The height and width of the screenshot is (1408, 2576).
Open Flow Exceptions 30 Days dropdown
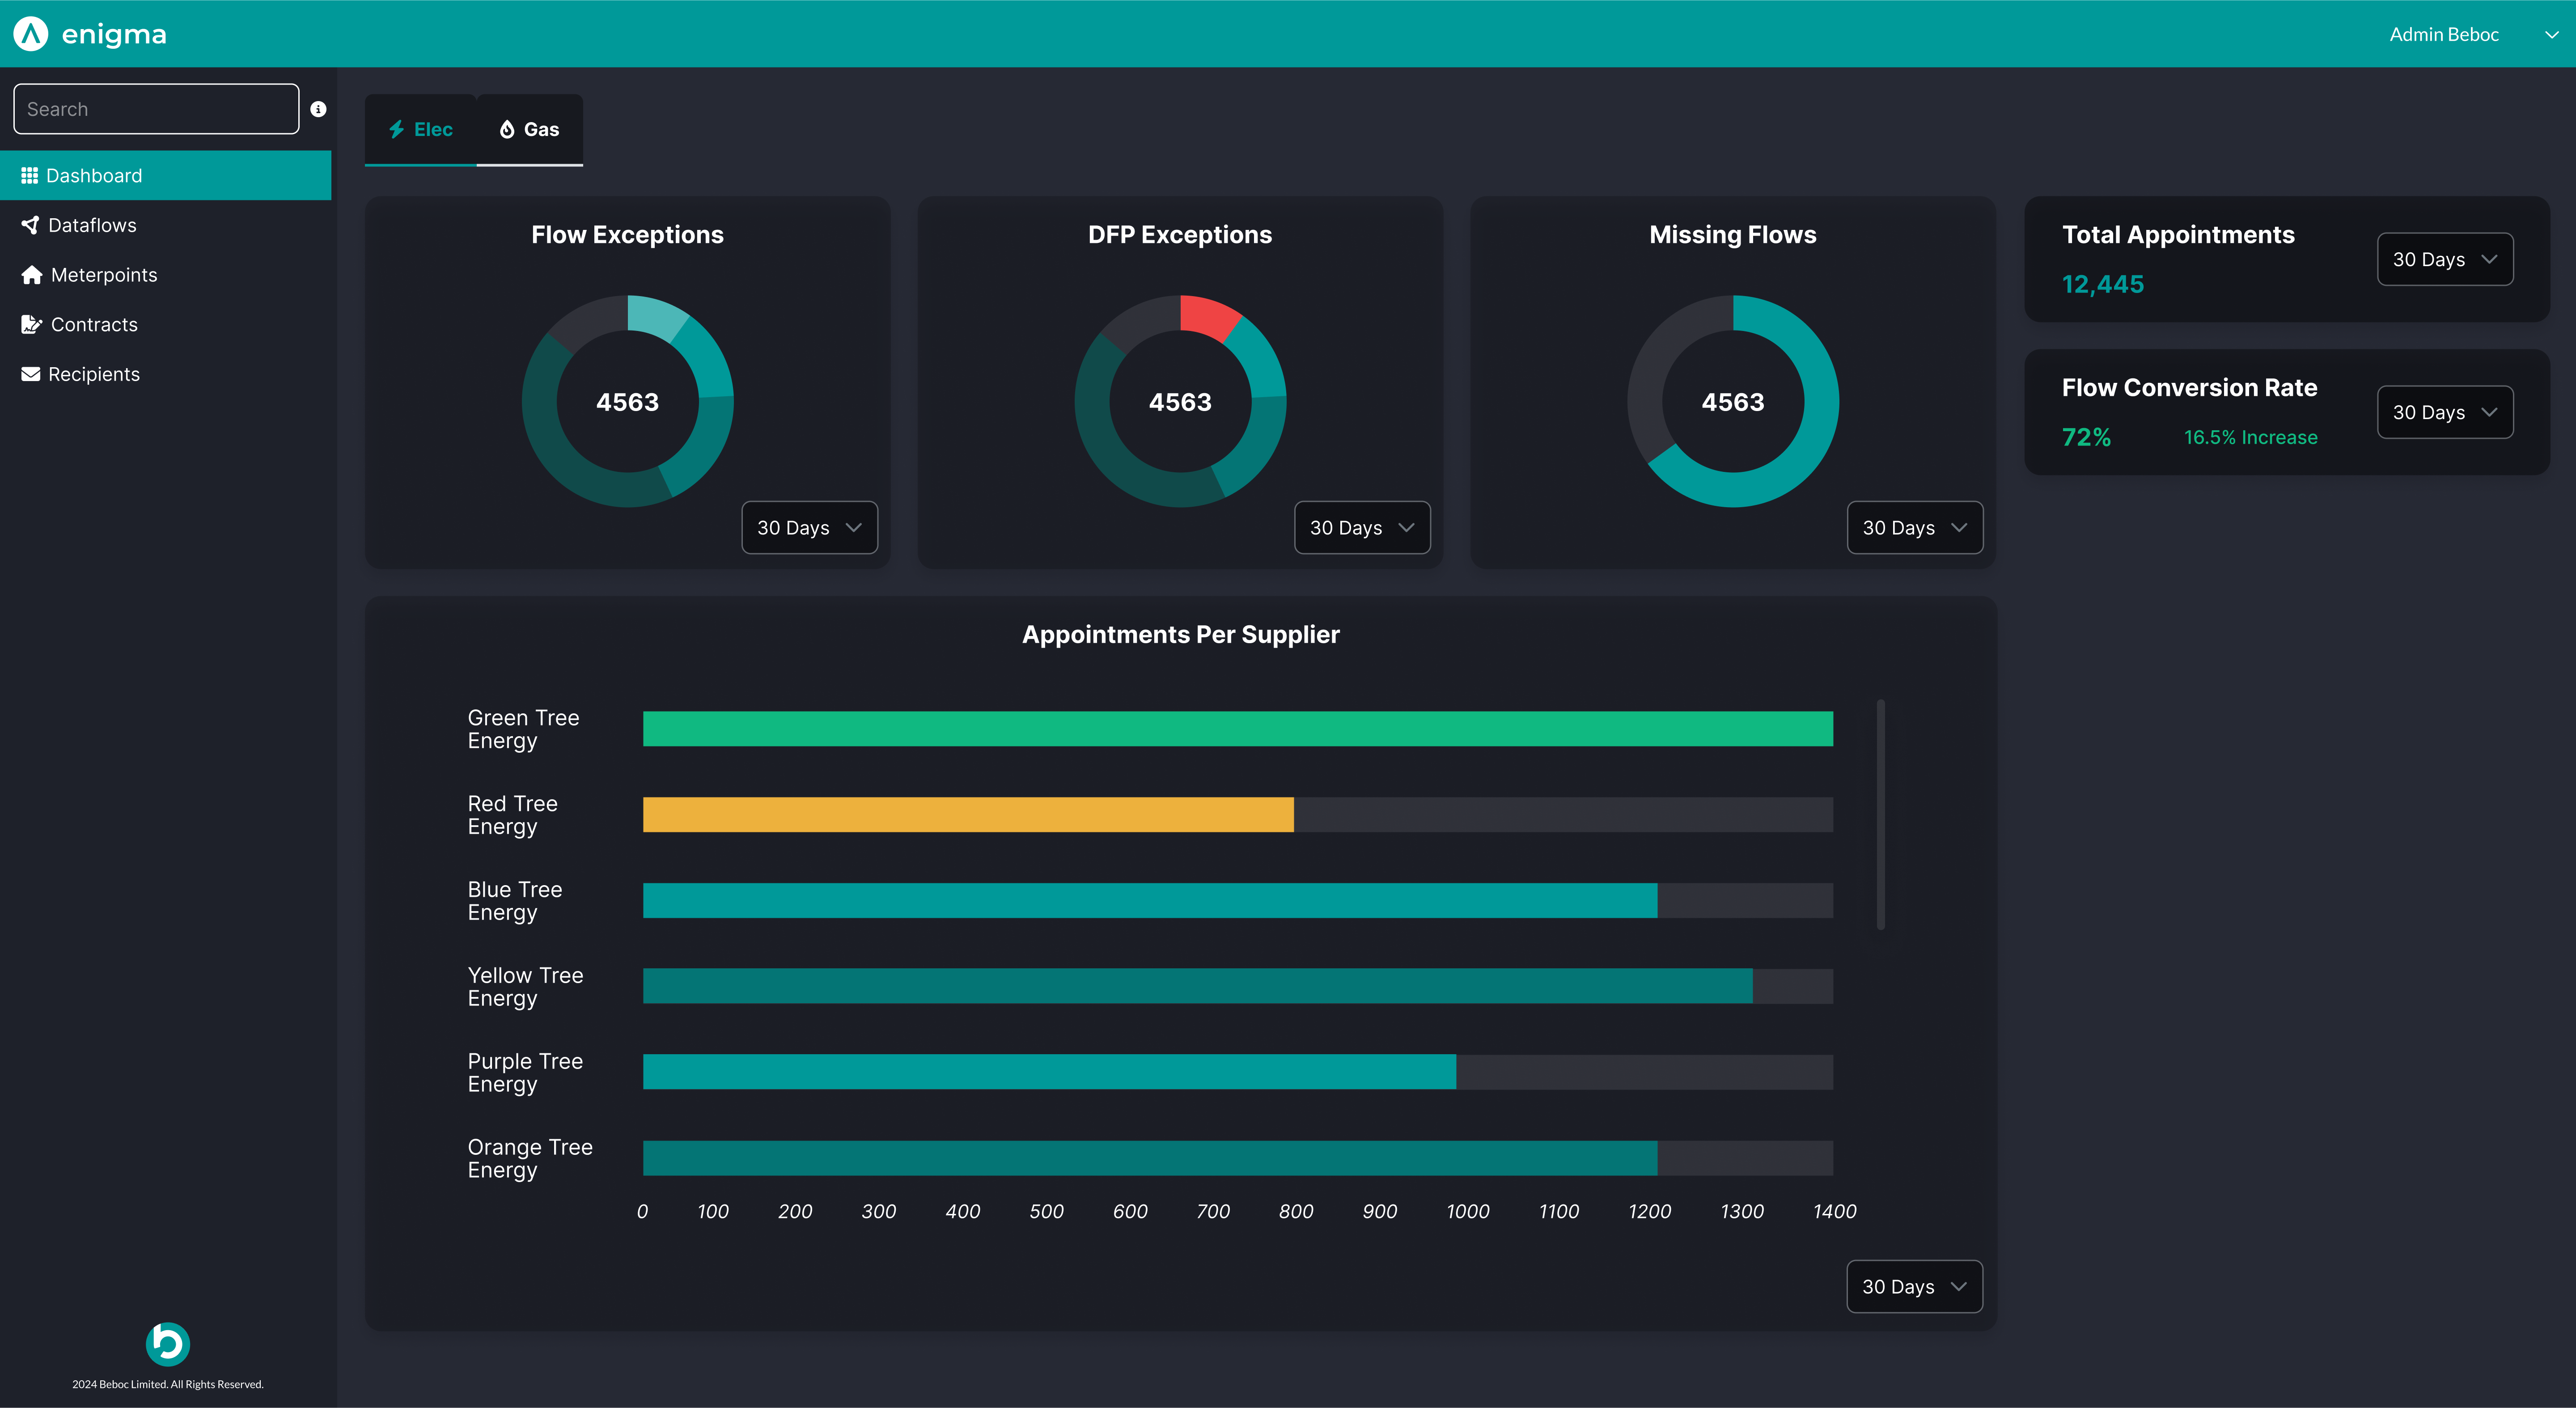point(809,527)
